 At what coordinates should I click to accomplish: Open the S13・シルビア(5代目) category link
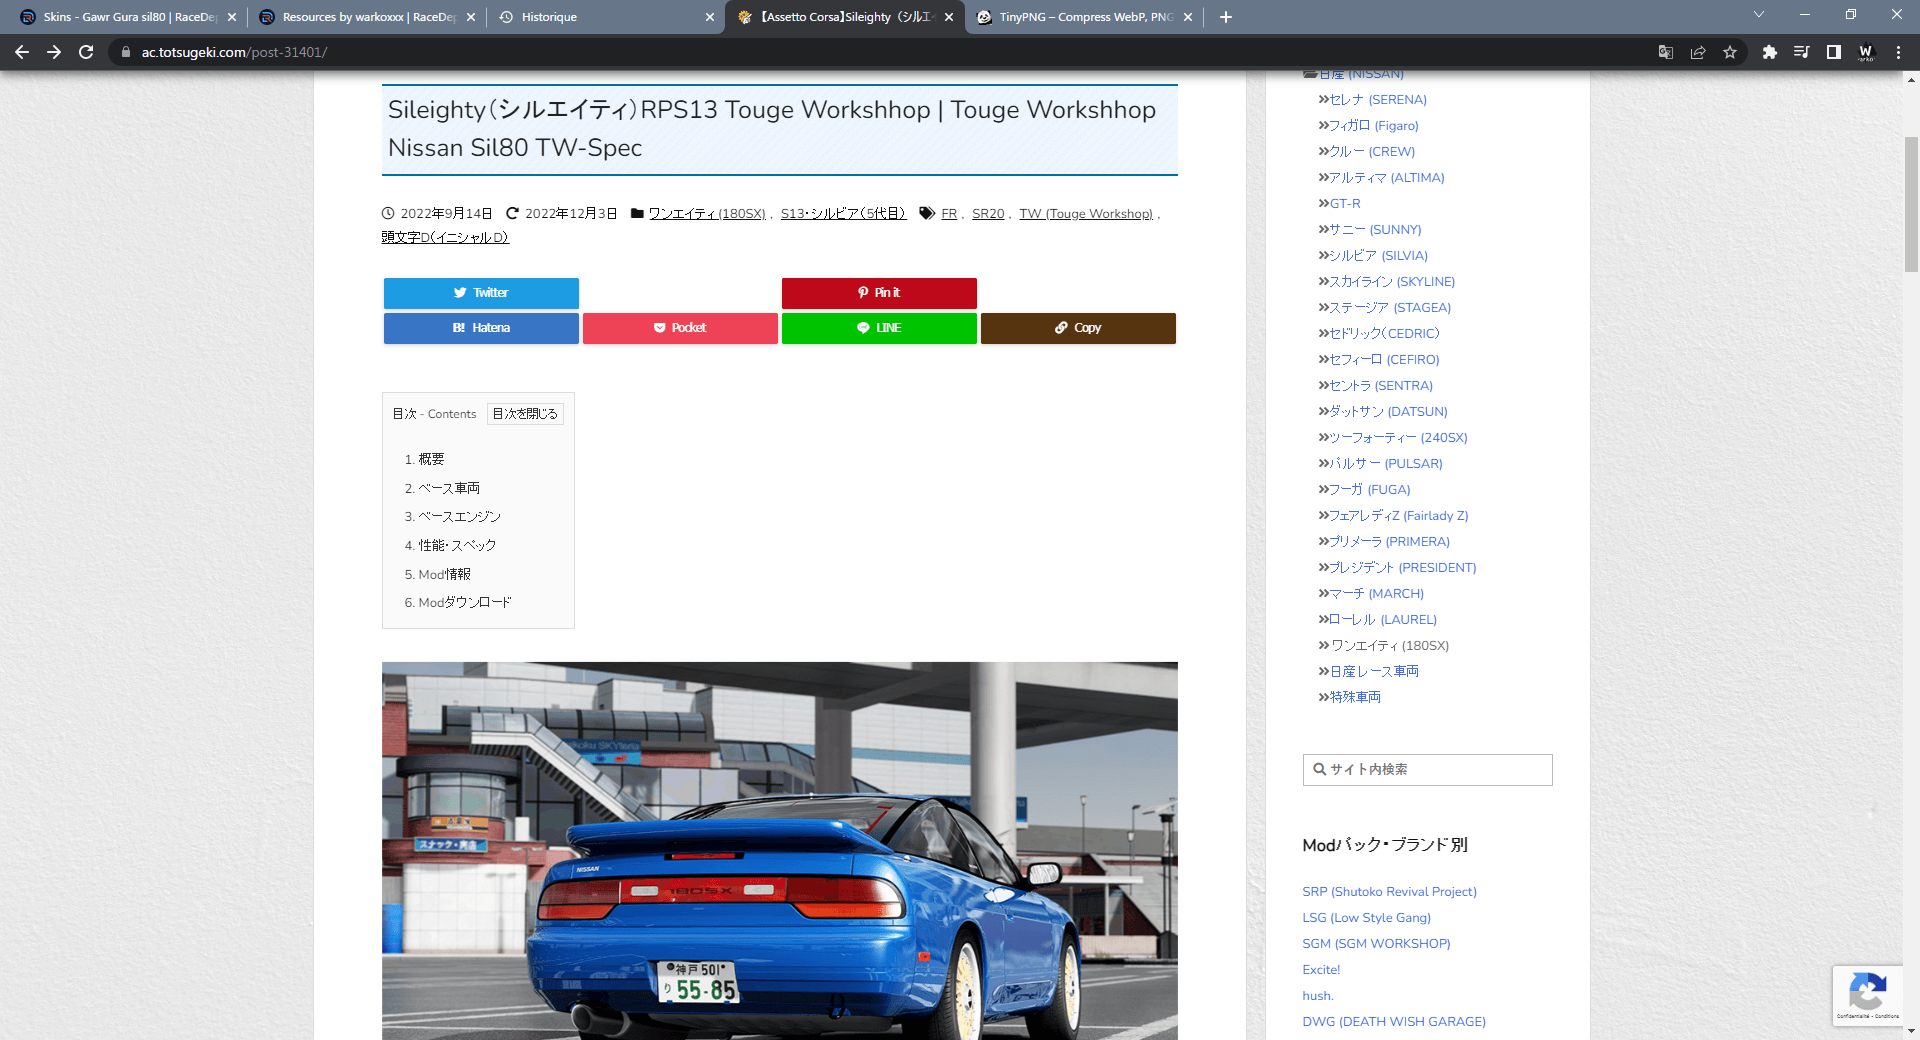click(x=843, y=214)
